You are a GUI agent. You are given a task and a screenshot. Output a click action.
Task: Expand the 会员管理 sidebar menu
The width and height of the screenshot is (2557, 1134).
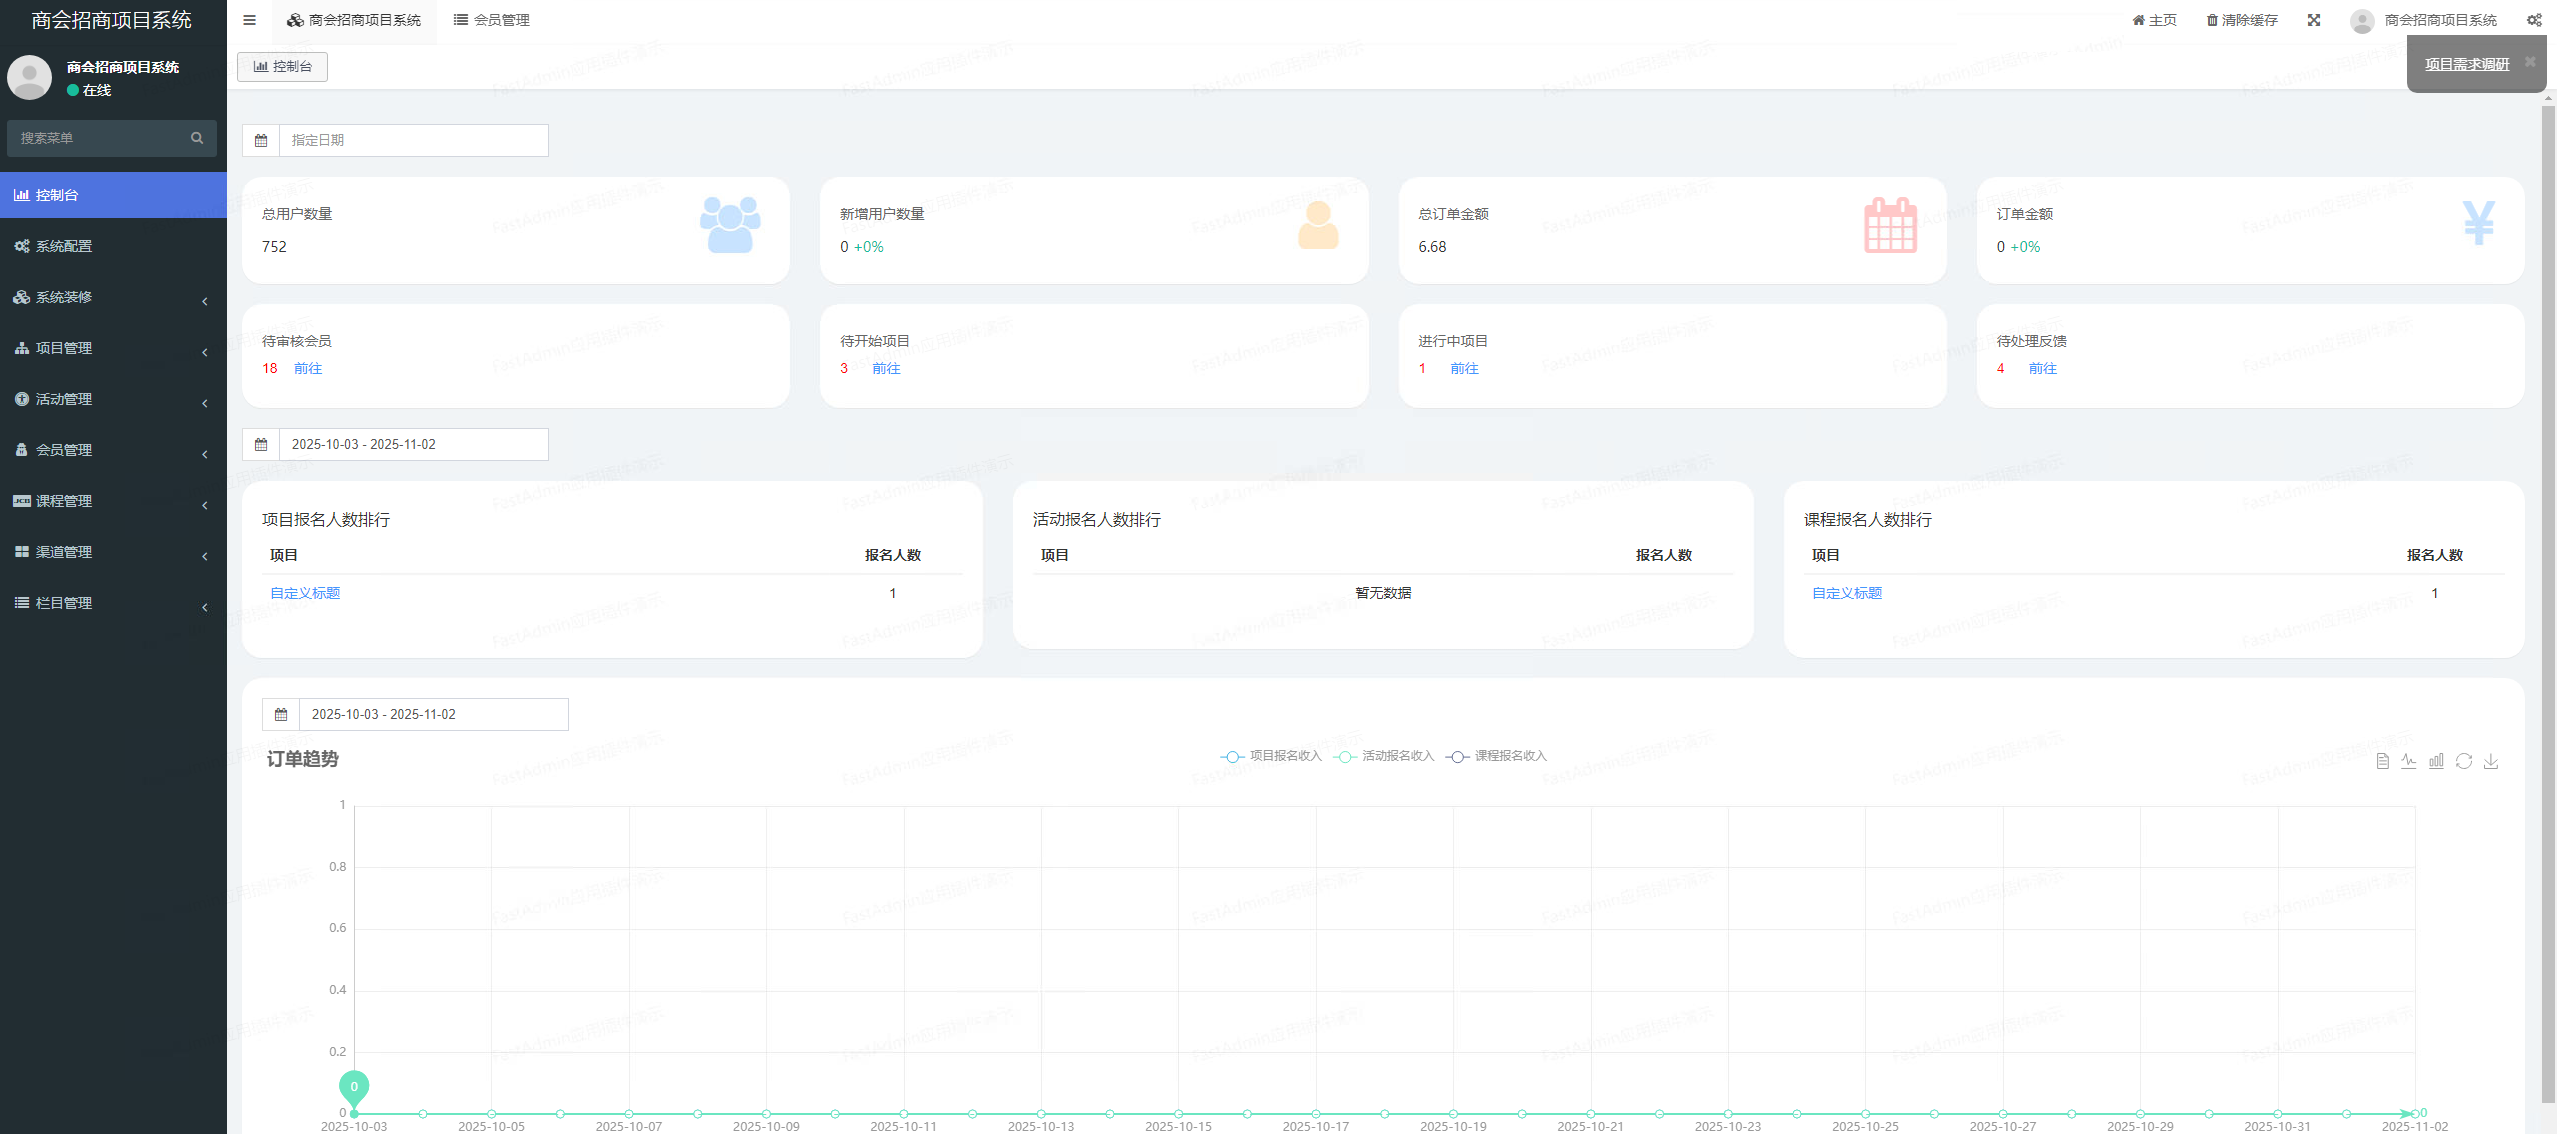pyautogui.click(x=112, y=450)
